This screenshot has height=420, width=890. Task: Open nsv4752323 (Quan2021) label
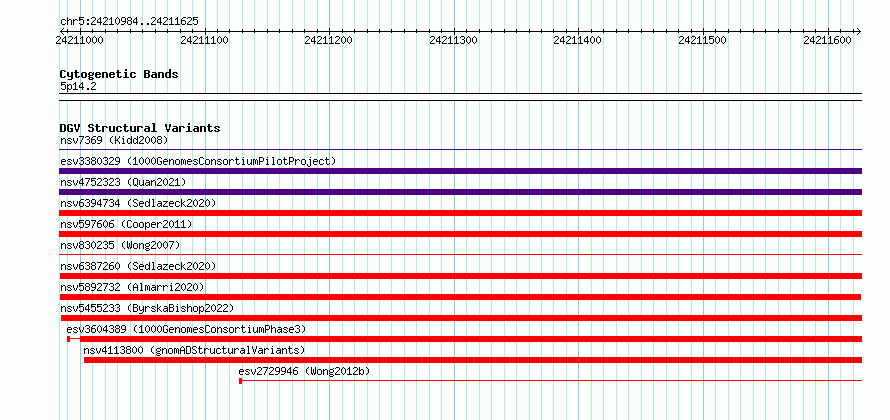123,182
